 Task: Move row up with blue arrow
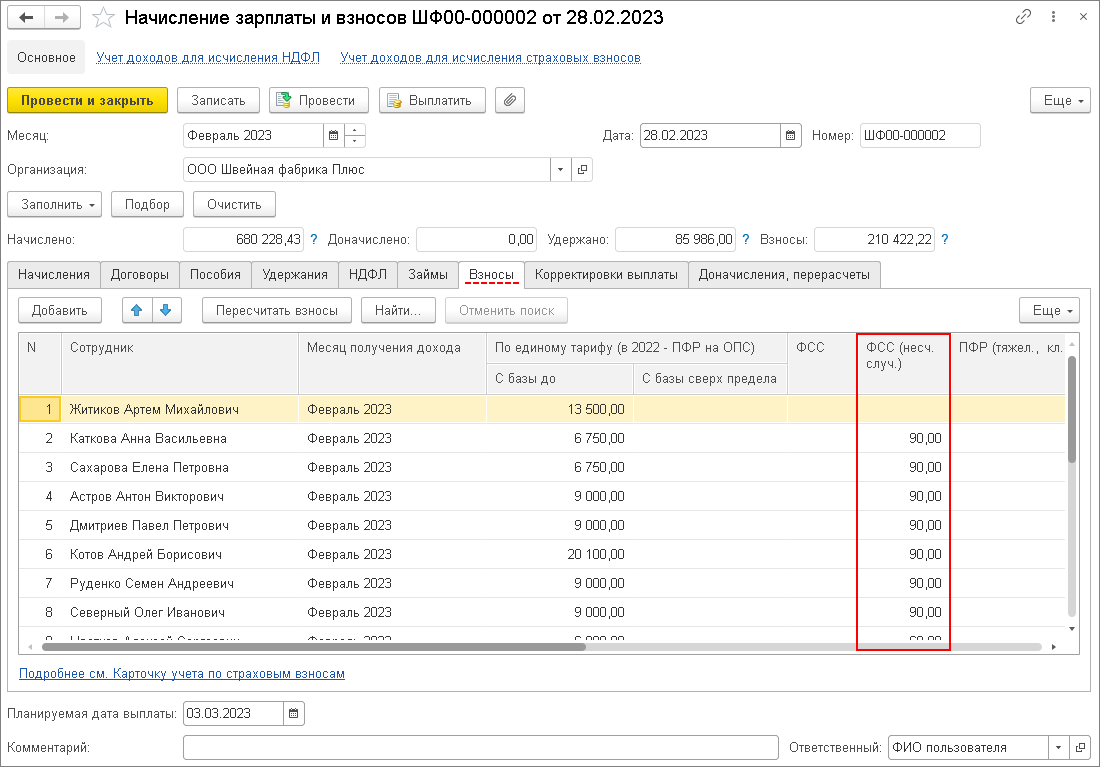(x=137, y=310)
